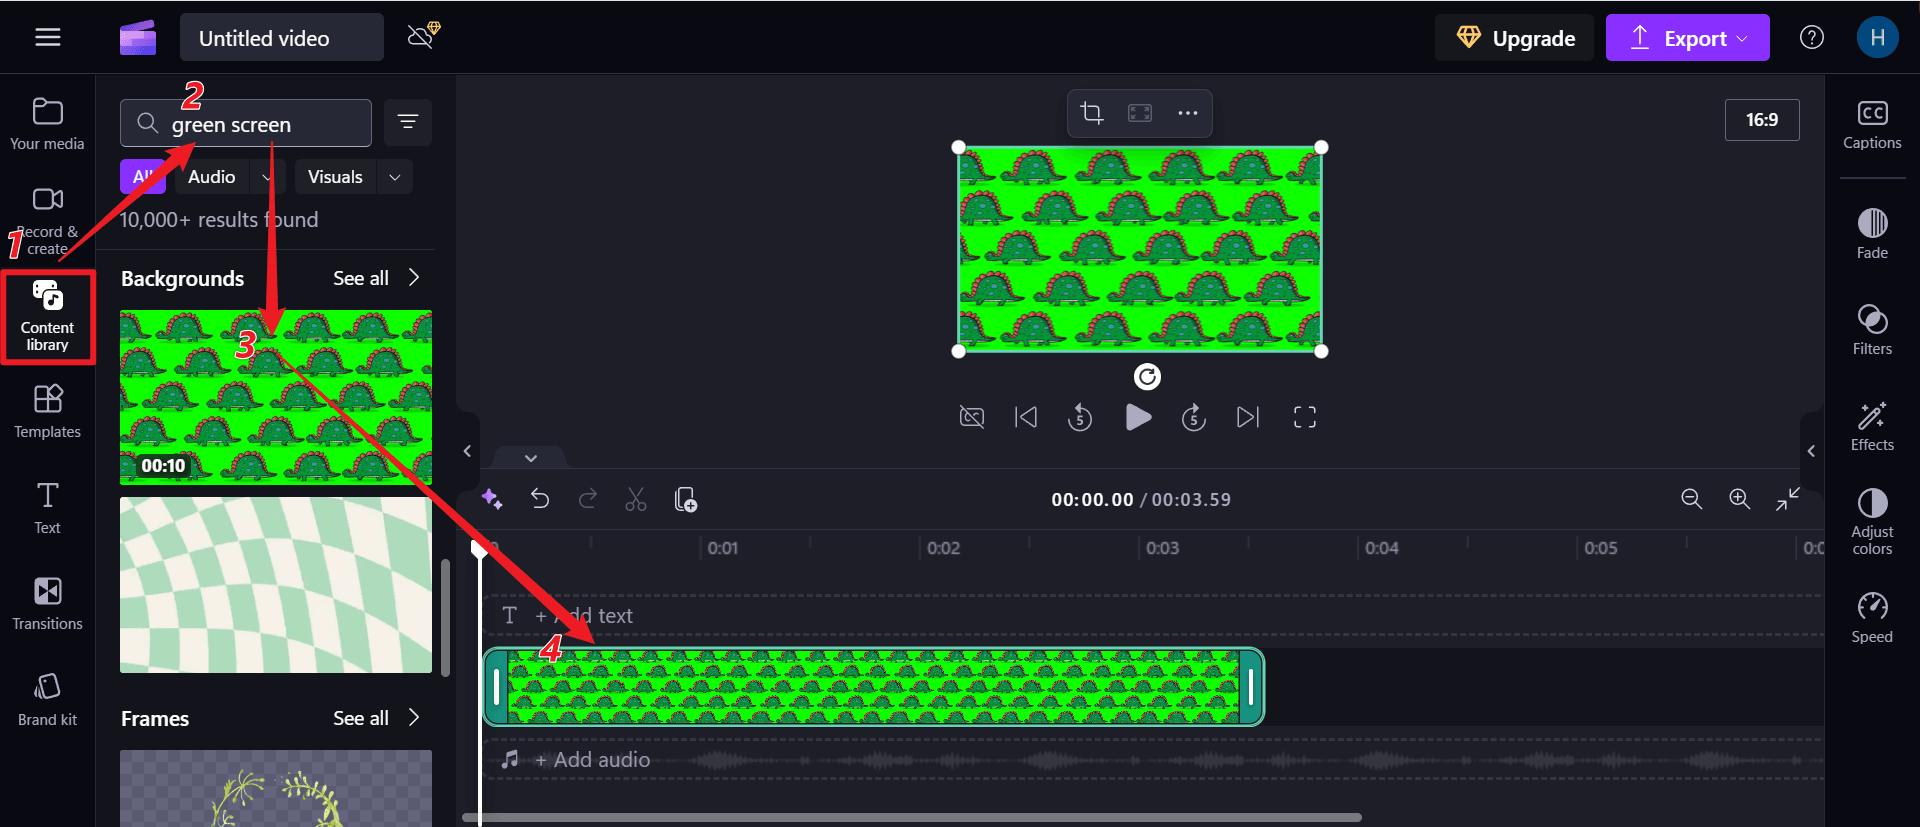Image resolution: width=1920 pixels, height=827 pixels.
Task: Click the timeline ruler at 0:03
Action: pos(1162,548)
